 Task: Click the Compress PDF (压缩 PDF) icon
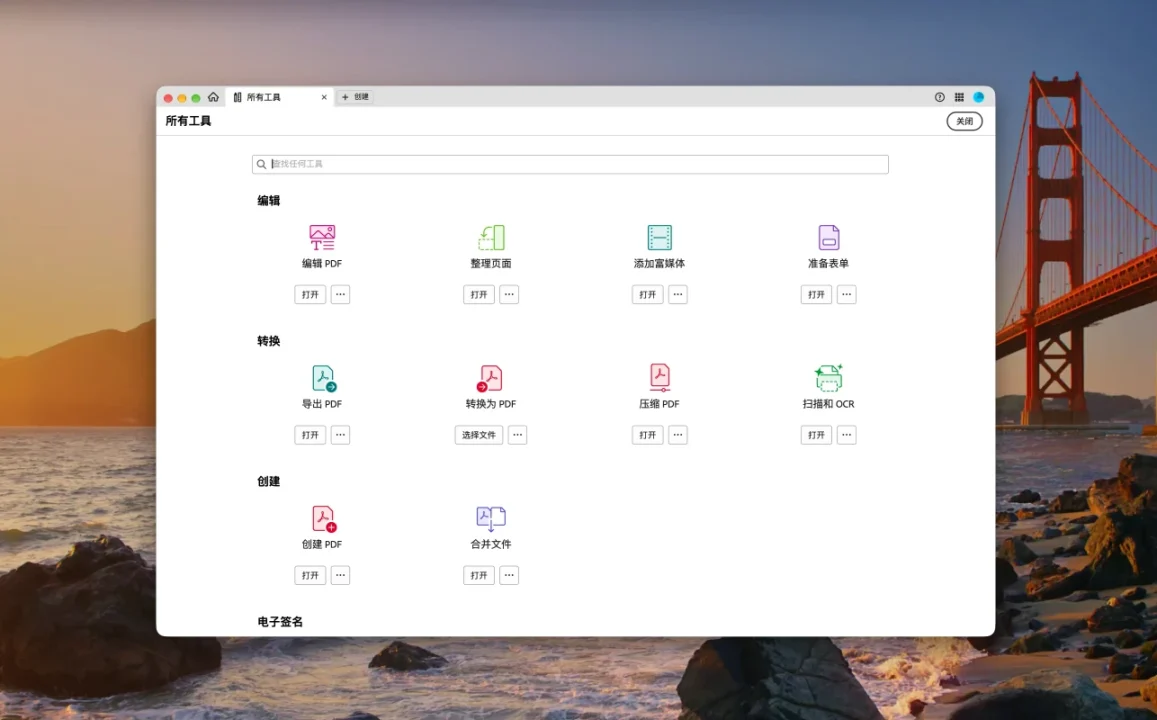tap(660, 378)
